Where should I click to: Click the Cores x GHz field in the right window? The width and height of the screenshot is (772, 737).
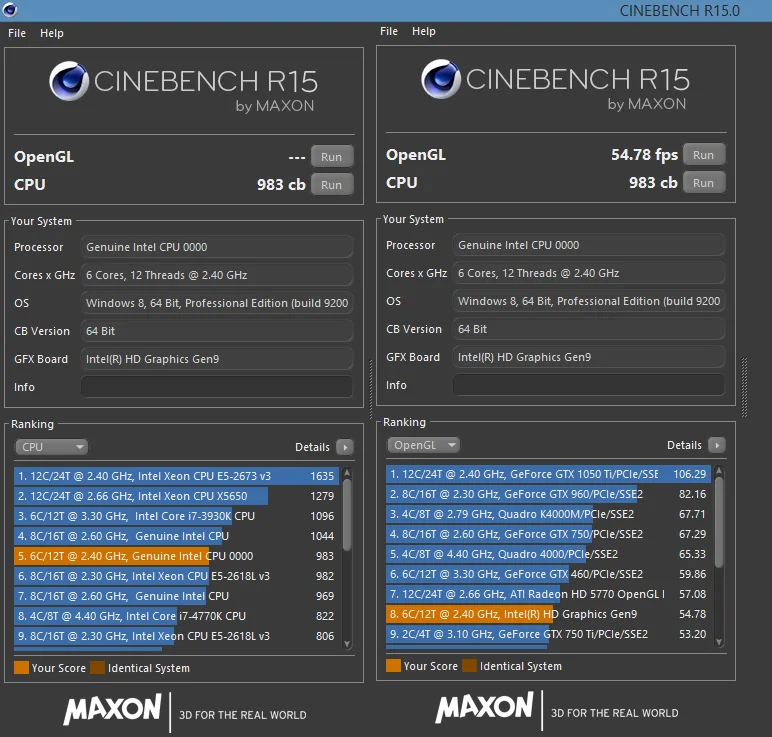[x=589, y=273]
